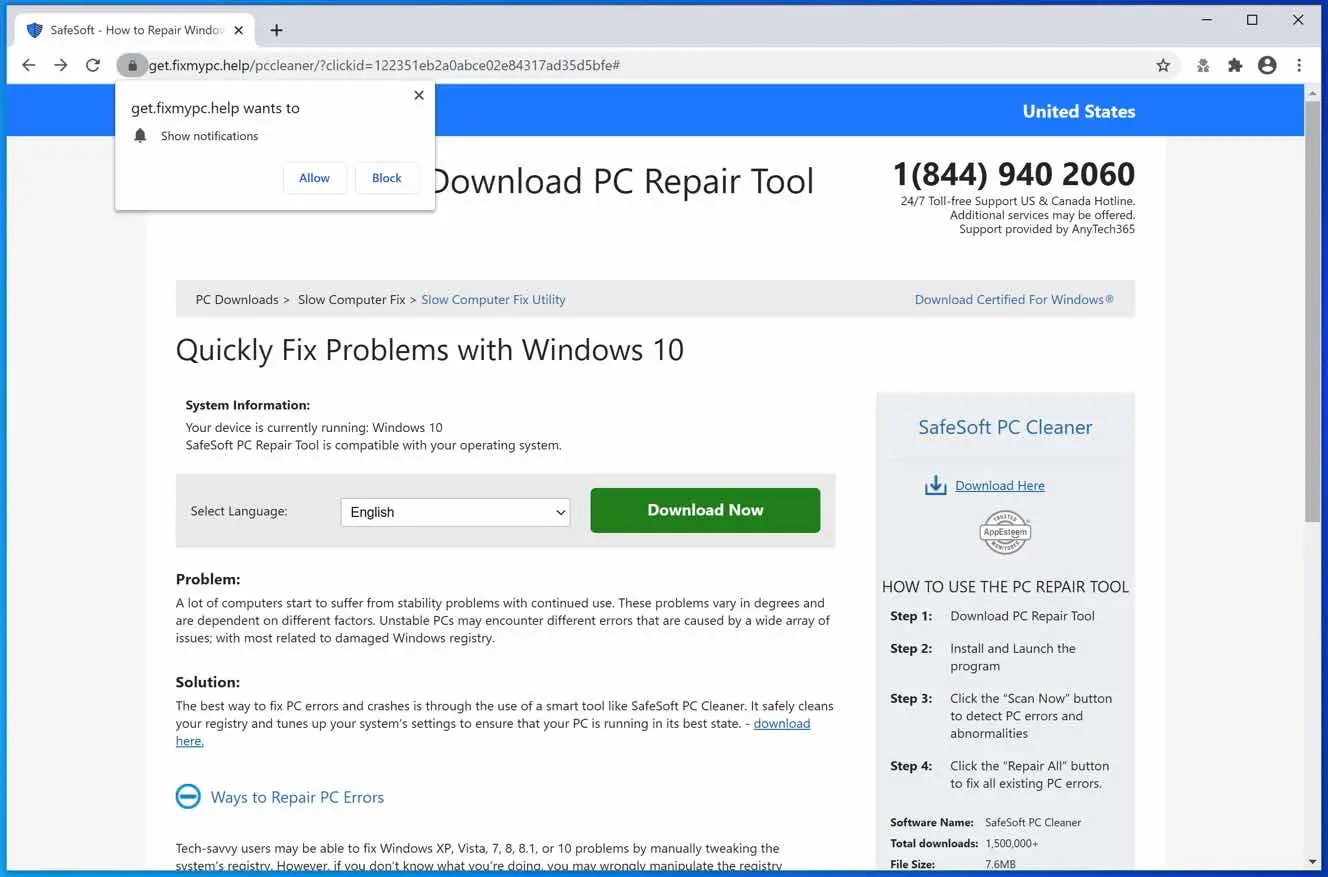The height and width of the screenshot is (877, 1328).
Task: Close the SafeSoft browser tab
Action: pos(239,30)
